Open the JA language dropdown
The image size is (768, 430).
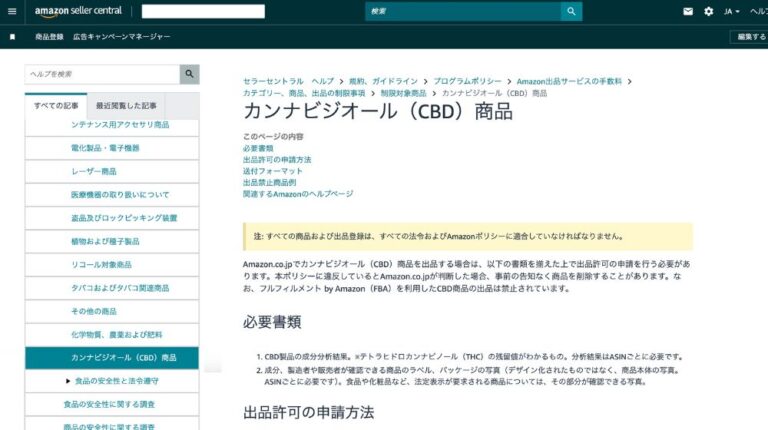(731, 11)
